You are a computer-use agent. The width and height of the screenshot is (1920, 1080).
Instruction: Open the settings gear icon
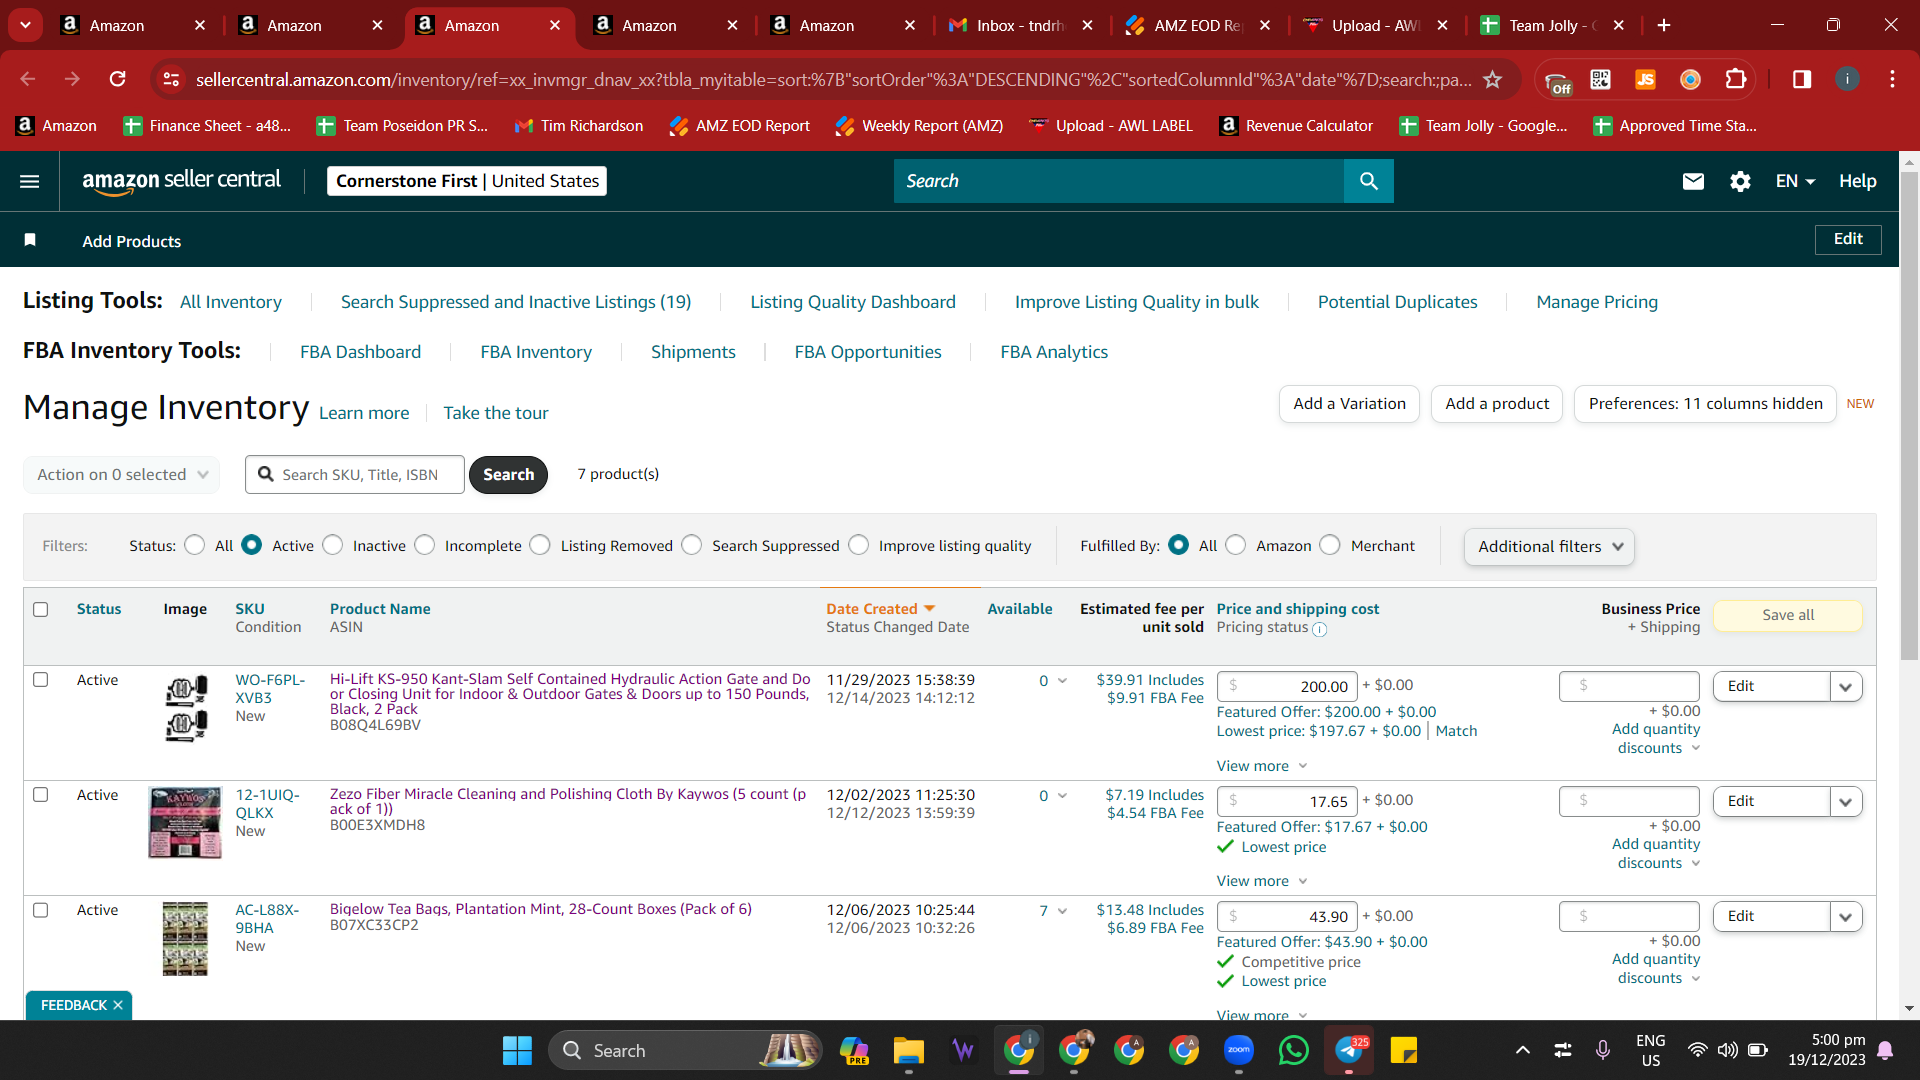[x=1740, y=181]
